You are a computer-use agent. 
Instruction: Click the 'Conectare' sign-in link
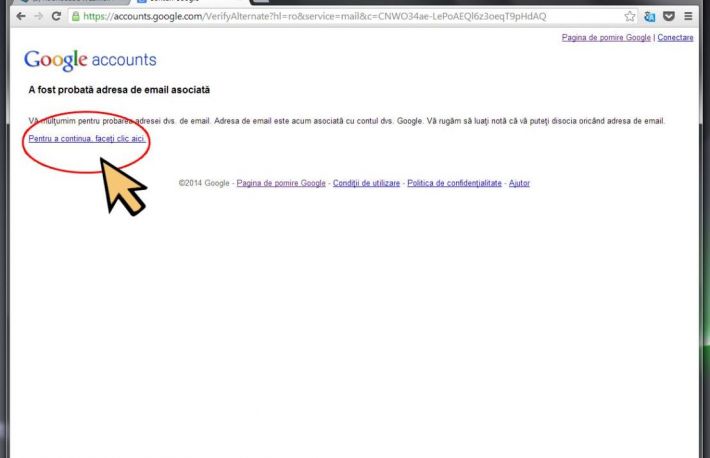[675, 37]
